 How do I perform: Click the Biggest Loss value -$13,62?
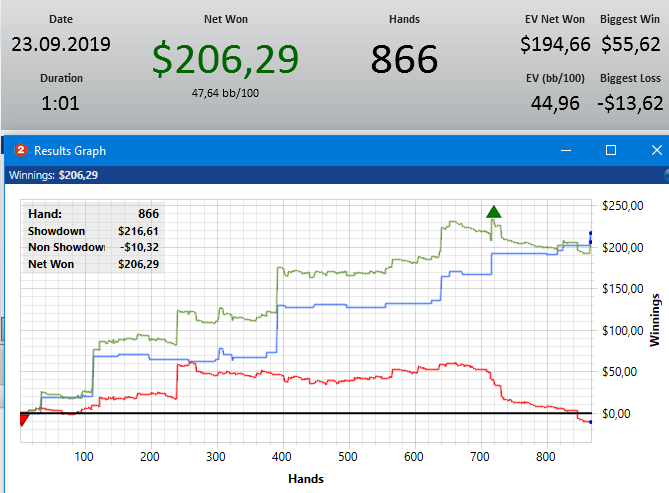(630, 103)
